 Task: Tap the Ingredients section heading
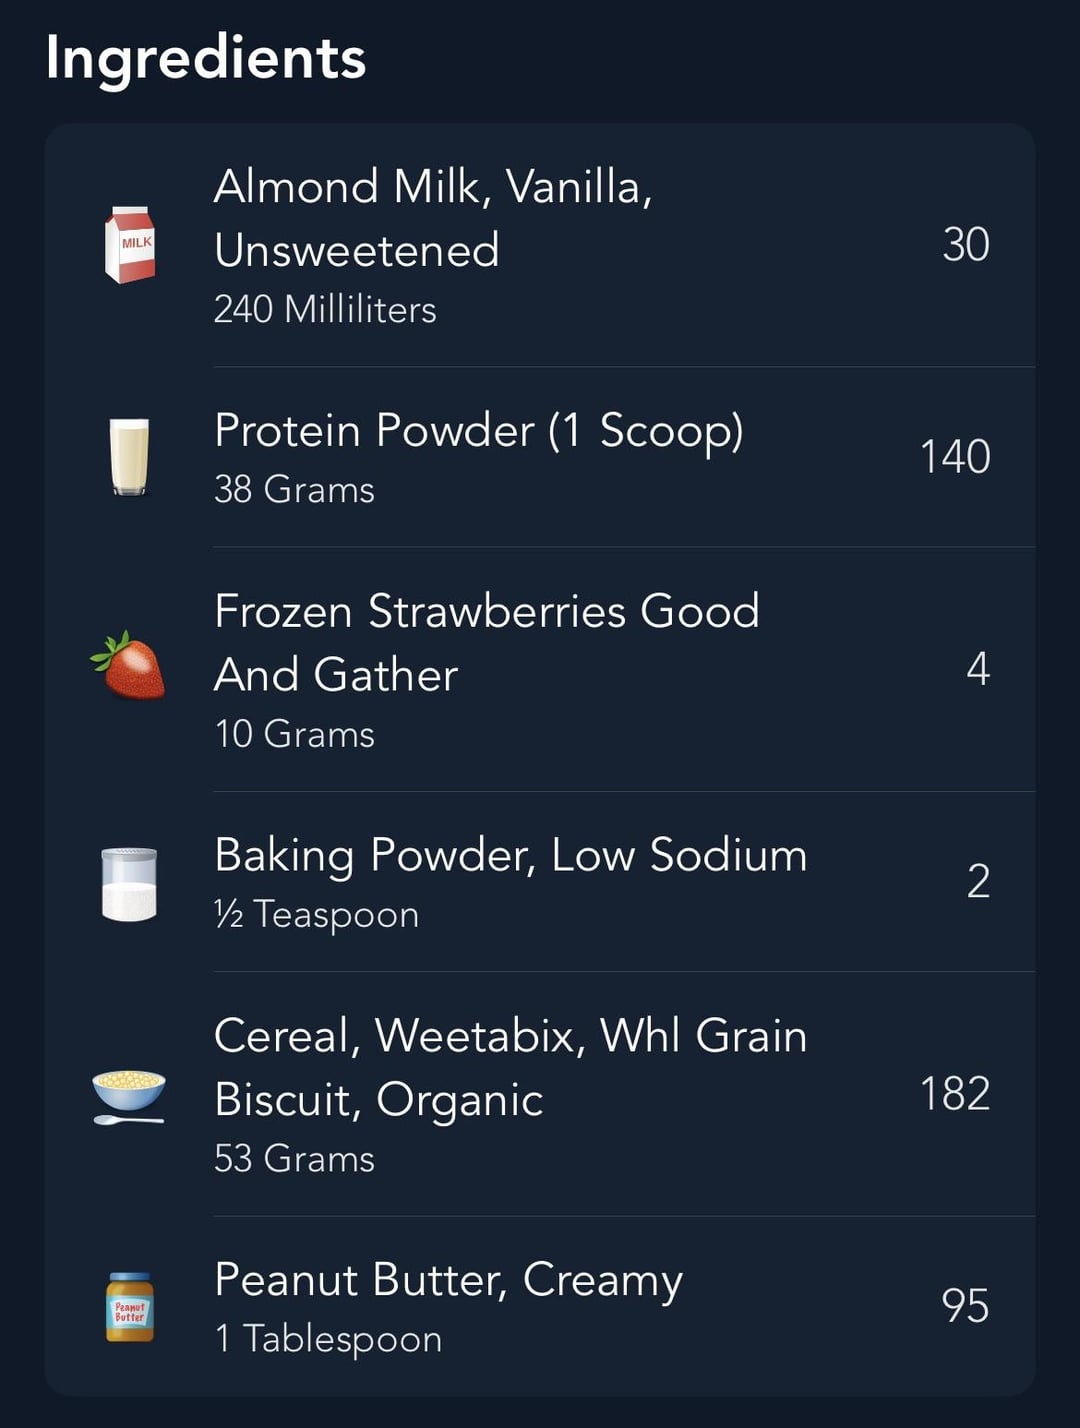206,58
